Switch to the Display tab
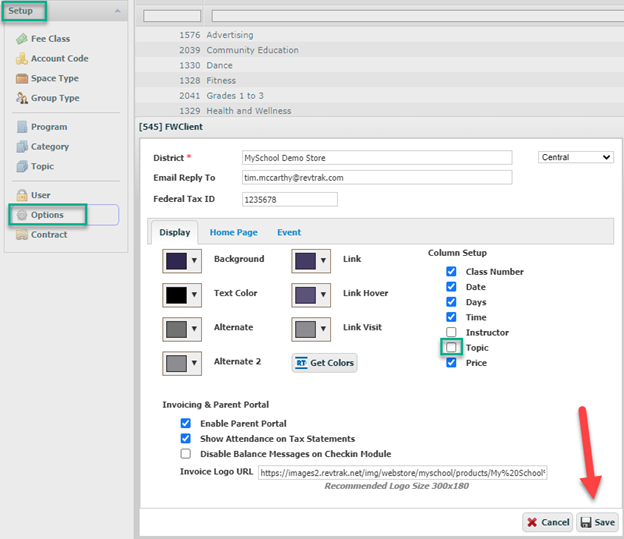Viewport: 624px width, 539px height. coord(174,232)
